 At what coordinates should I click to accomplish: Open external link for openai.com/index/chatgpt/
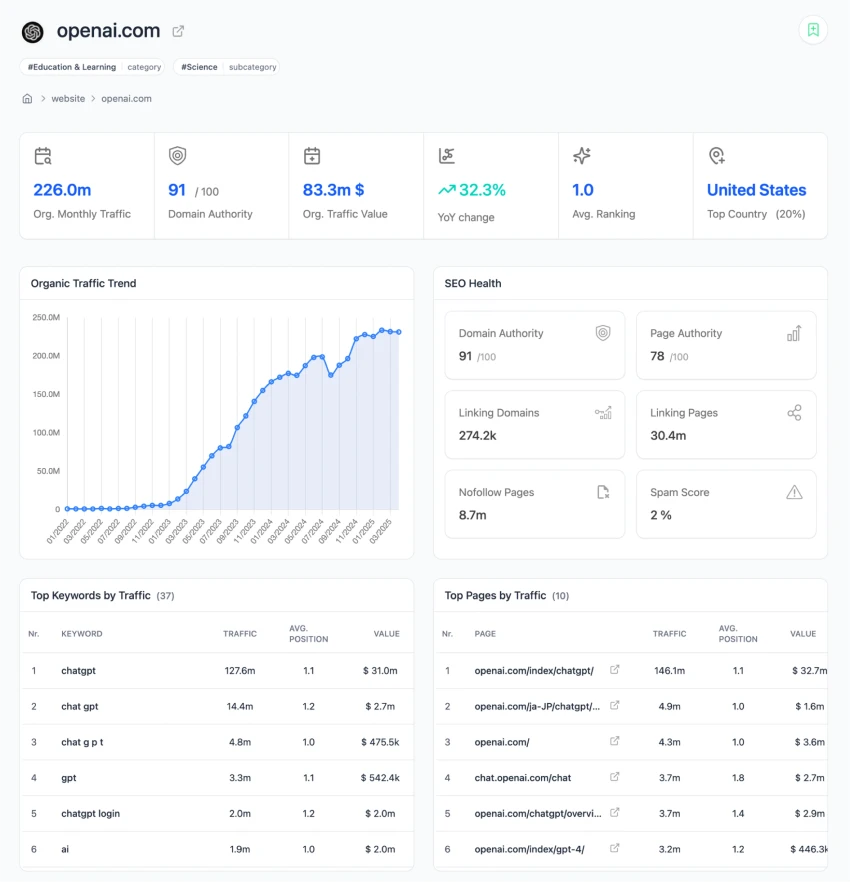[x=614, y=669]
